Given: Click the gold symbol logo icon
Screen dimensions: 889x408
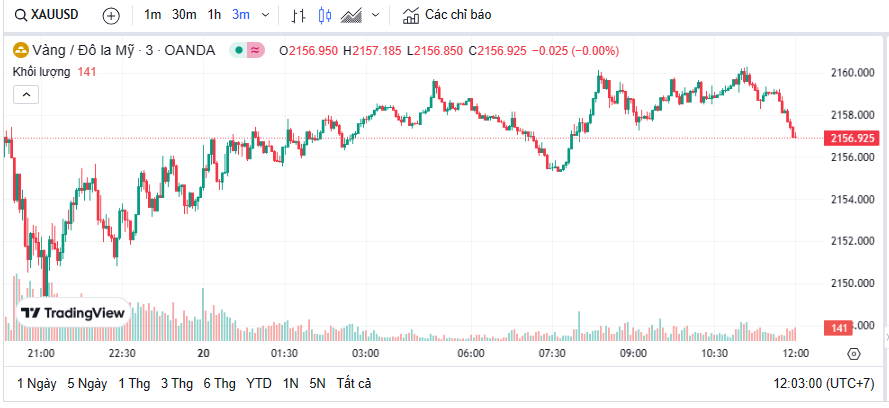Looking at the screenshot, I should (x=19, y=50).
